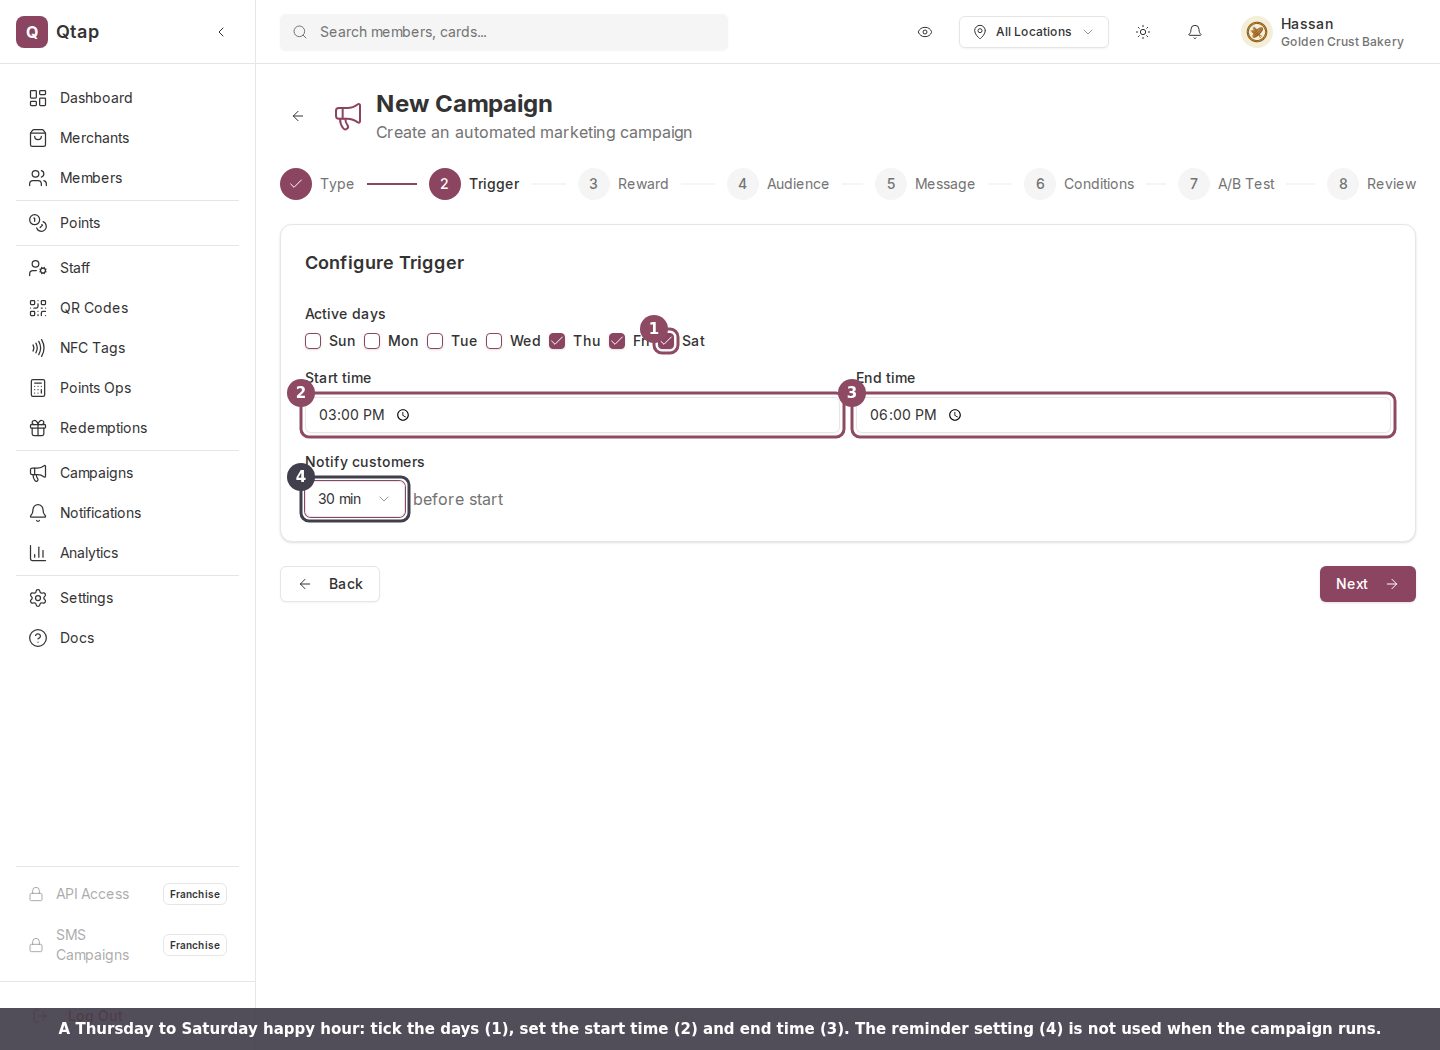Open Analytics page

click(x=128, y=553)
